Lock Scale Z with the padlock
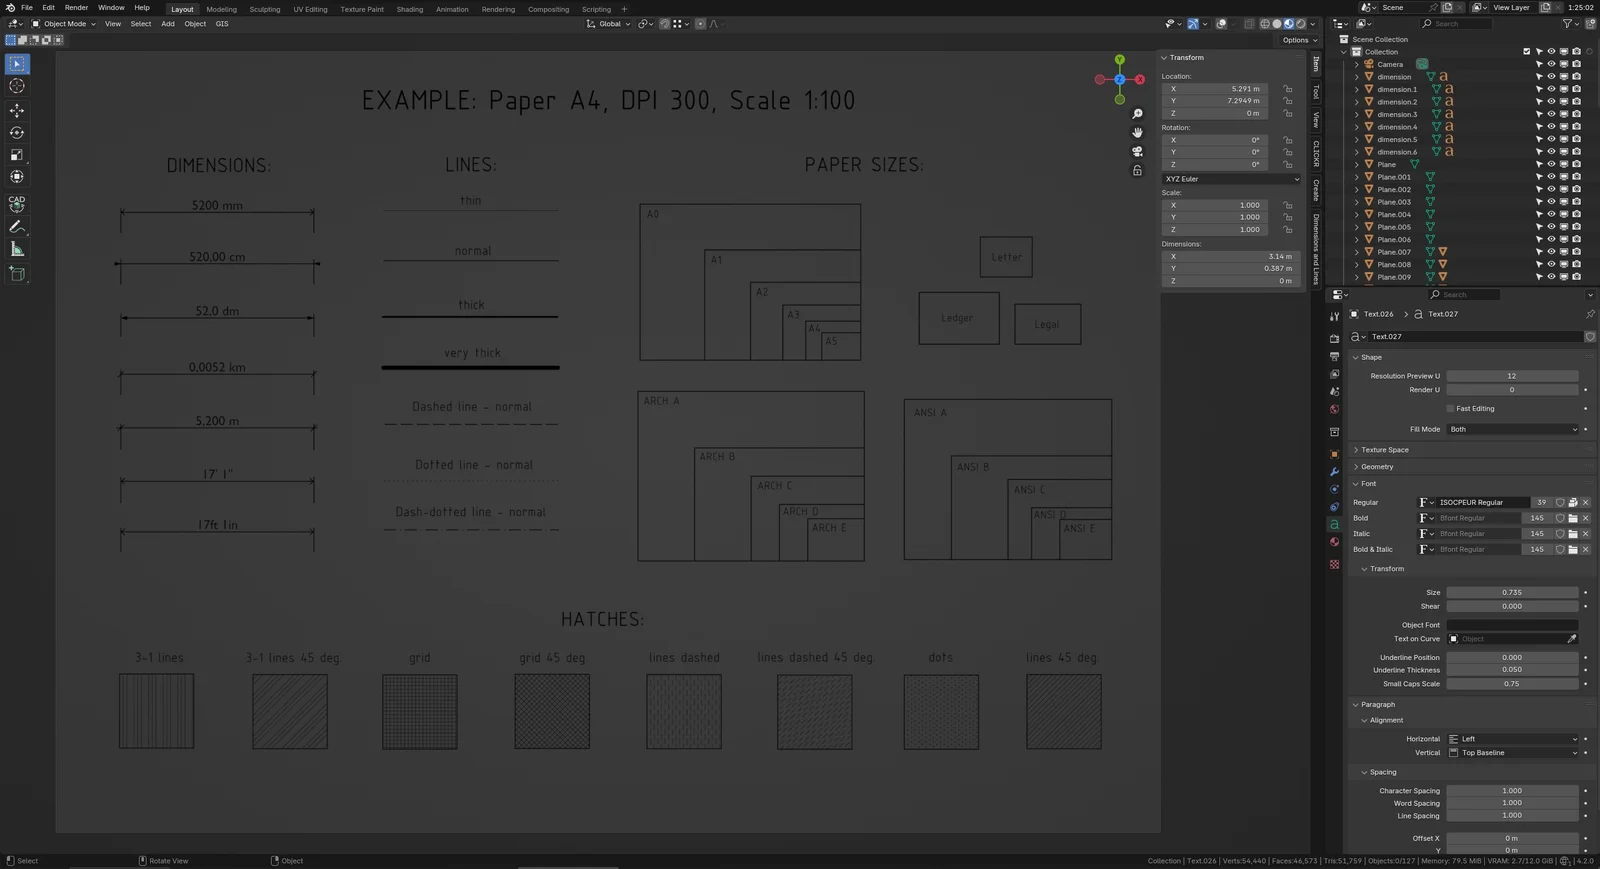The height and width of the screenshot is (869, 1600). pyautogui.click(x=1288, y=230)
